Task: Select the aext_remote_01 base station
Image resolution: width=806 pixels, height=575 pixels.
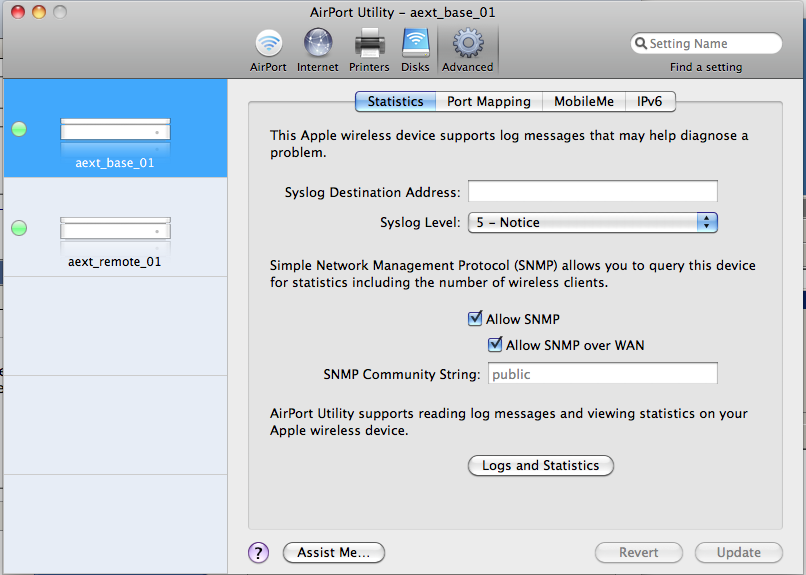Action: point(115,227)
